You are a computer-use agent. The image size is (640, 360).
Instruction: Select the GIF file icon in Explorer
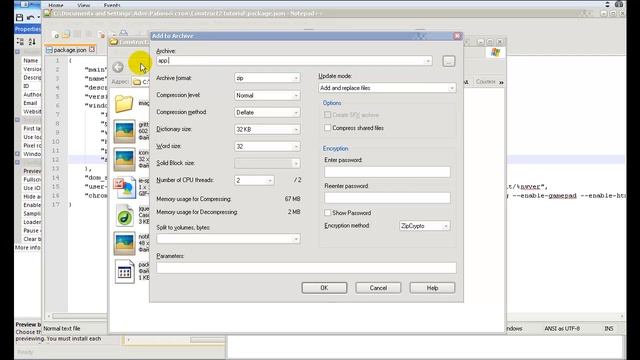(124, 187)
